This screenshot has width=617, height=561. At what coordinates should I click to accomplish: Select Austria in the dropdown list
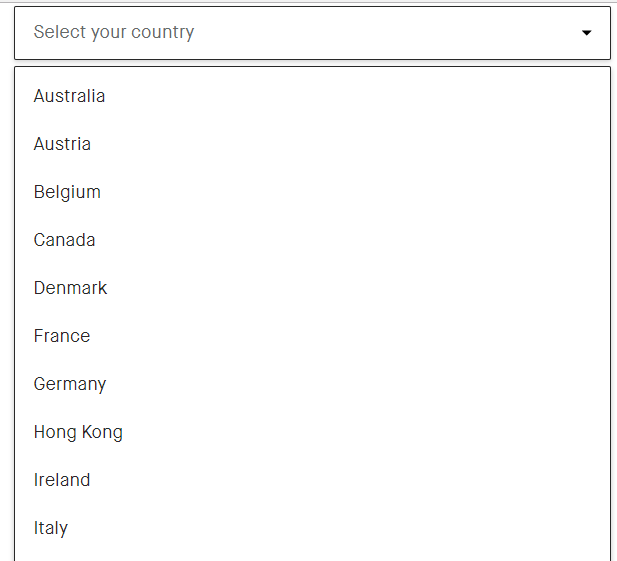[62, 144]
